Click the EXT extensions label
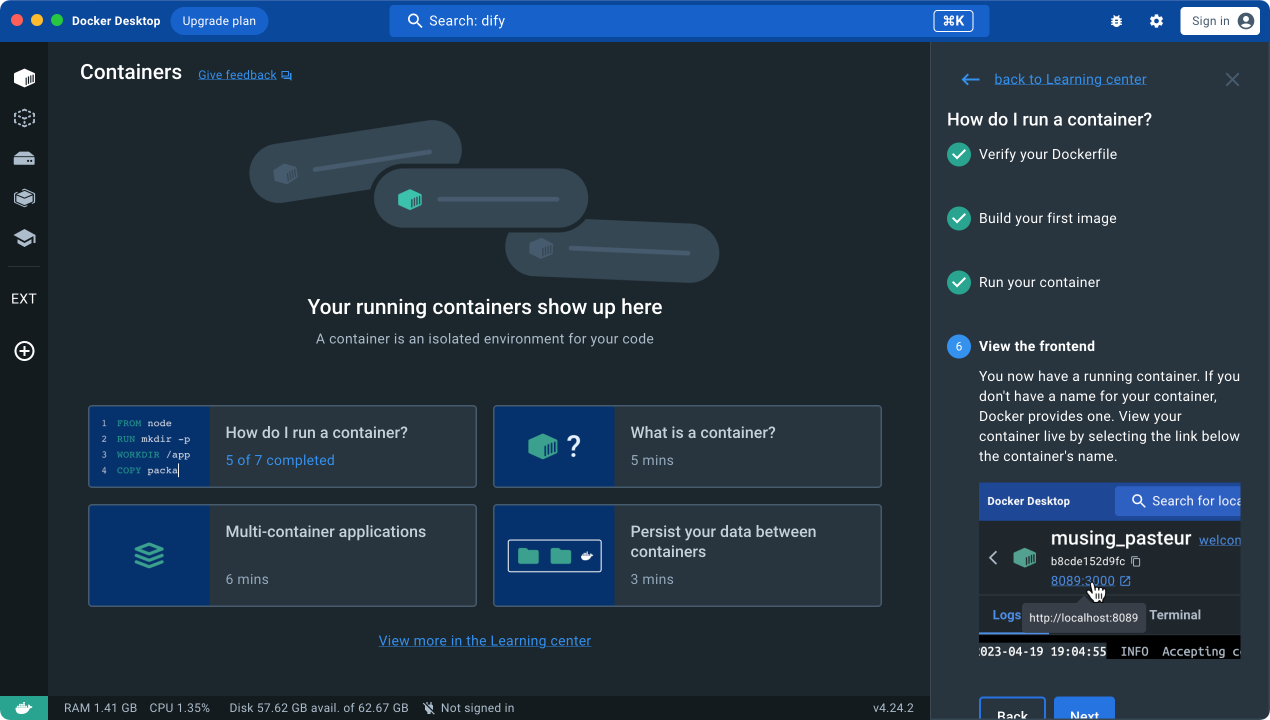The height and width of the screenshot is (720, 1270). [24, 299]
